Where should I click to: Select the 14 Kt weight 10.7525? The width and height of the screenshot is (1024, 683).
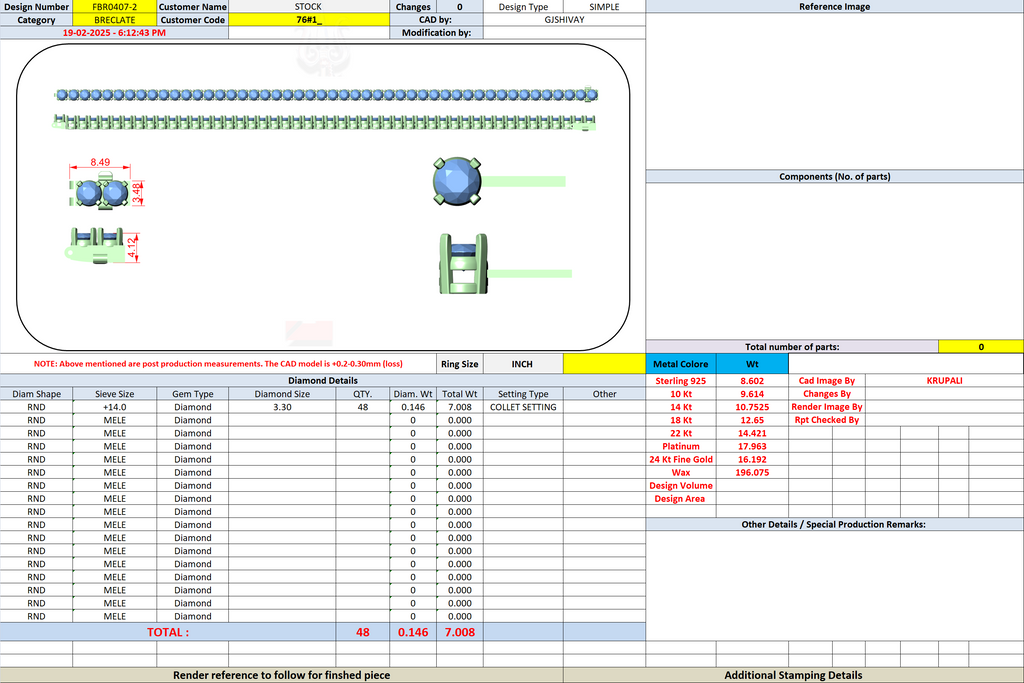click(752, 407)
